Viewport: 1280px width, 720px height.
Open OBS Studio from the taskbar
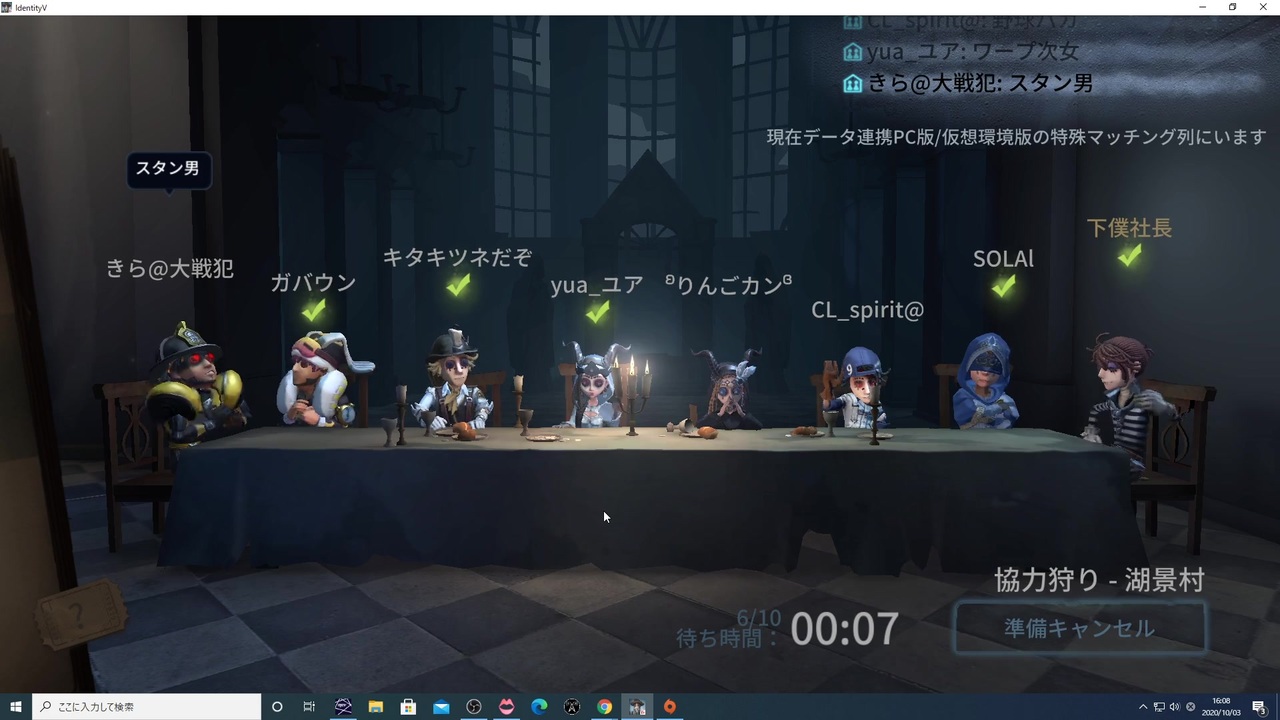coord(474,707)
